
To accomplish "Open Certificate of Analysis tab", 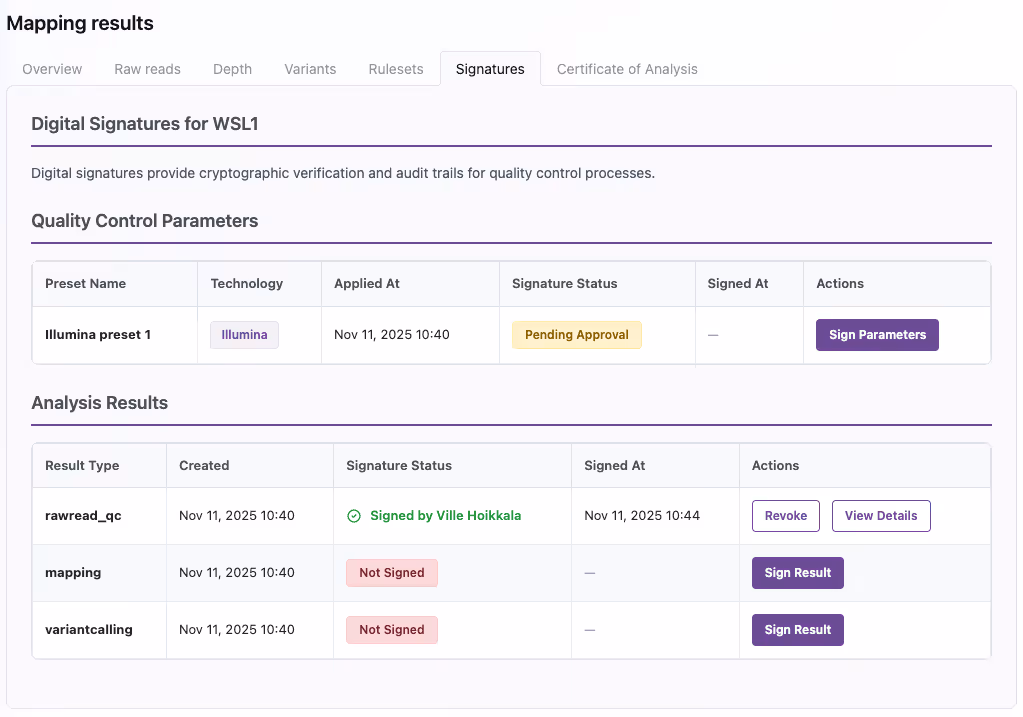I will (x=627, y=69).
